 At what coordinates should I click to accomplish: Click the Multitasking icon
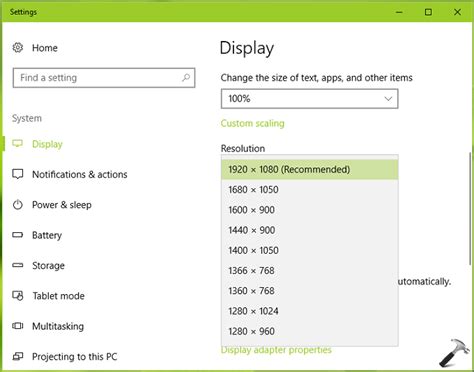coord(17,326)
